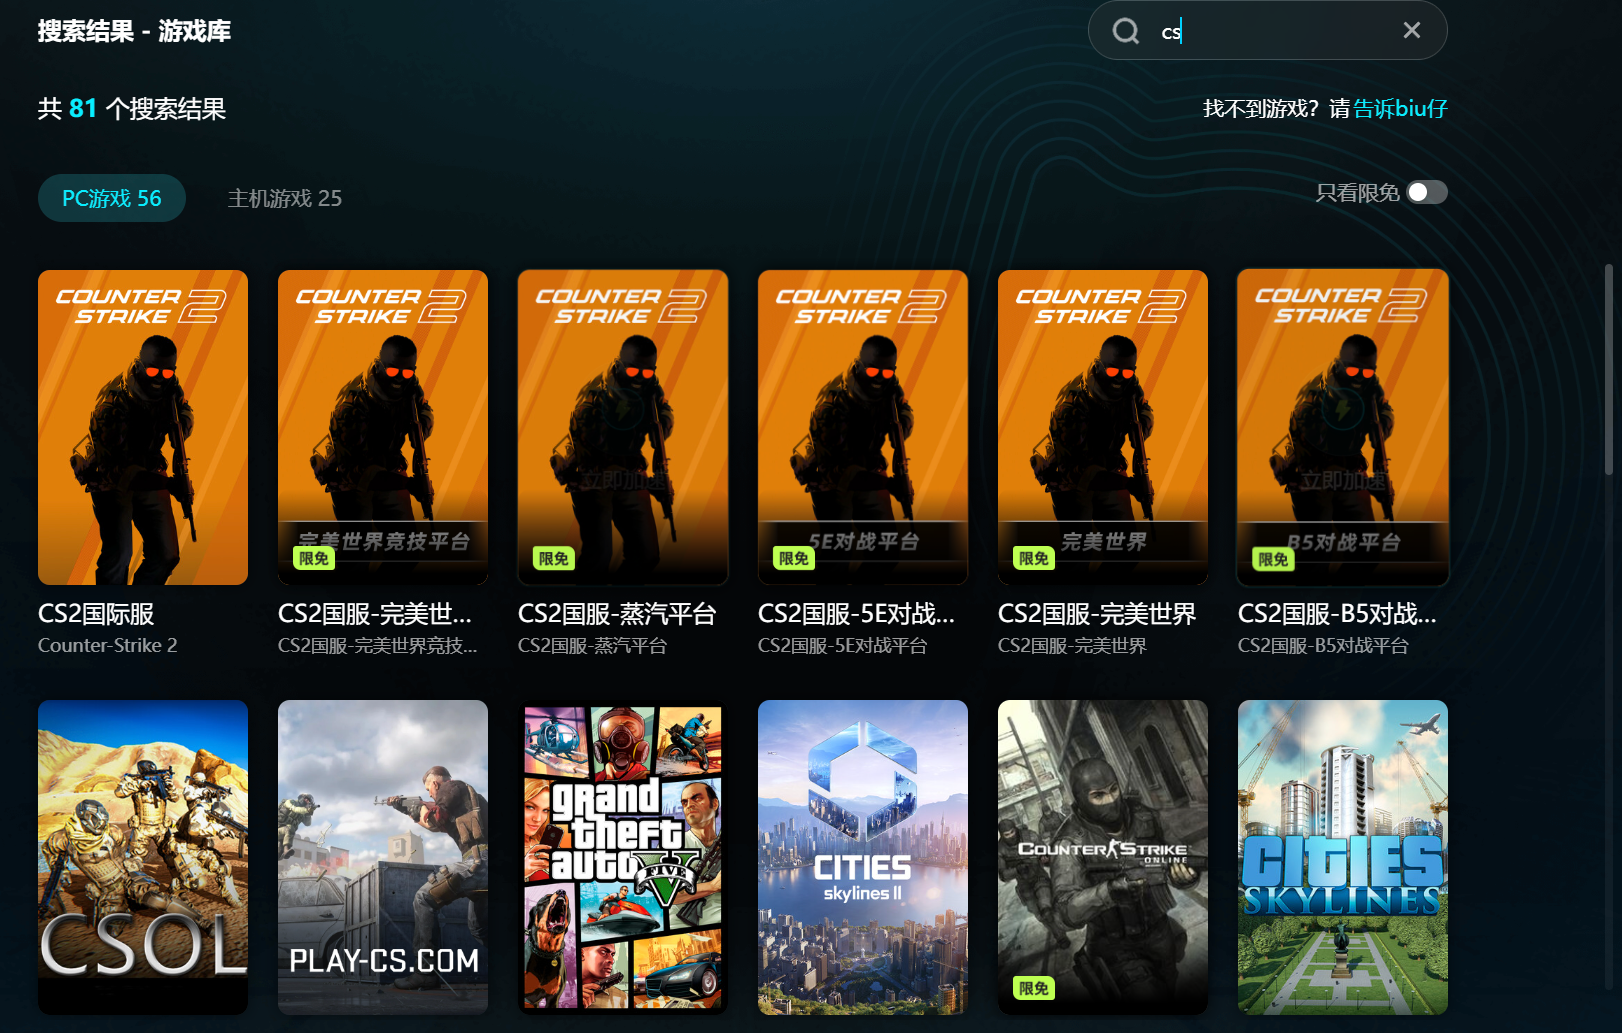Click the 搜索结果 - 游戏库 heading
The width and height of the screenshot is (1622, 1033).
[134, 31]
